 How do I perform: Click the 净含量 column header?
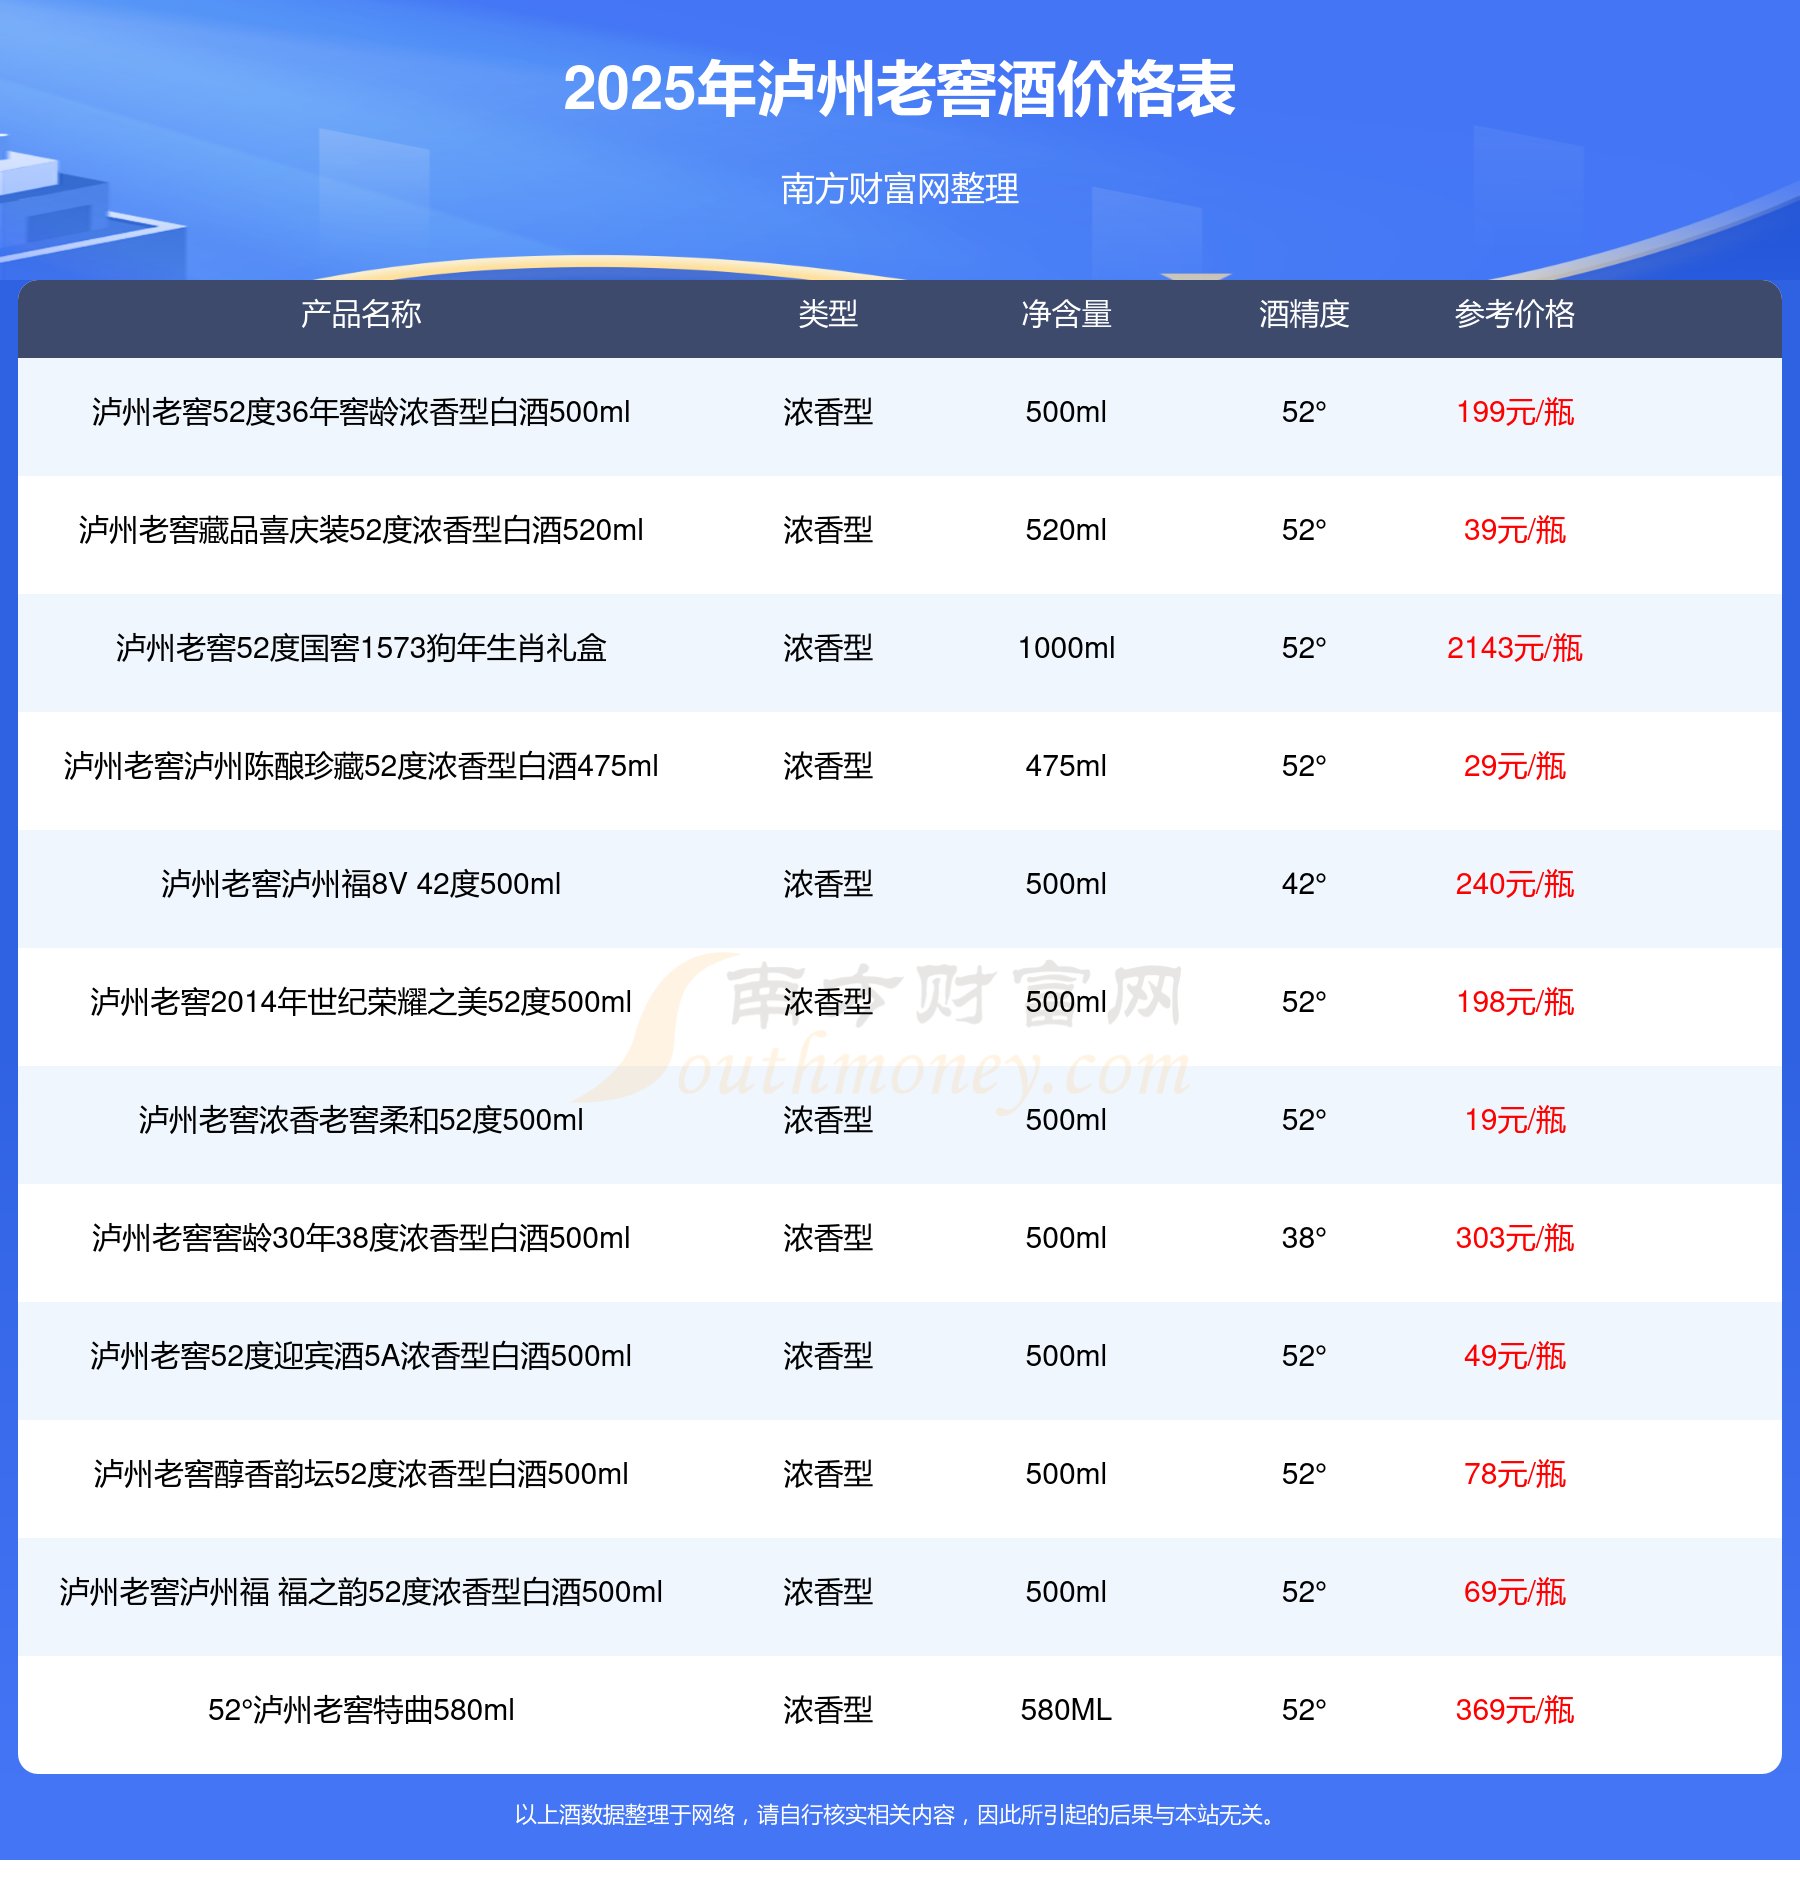(x=1066, y=314)
